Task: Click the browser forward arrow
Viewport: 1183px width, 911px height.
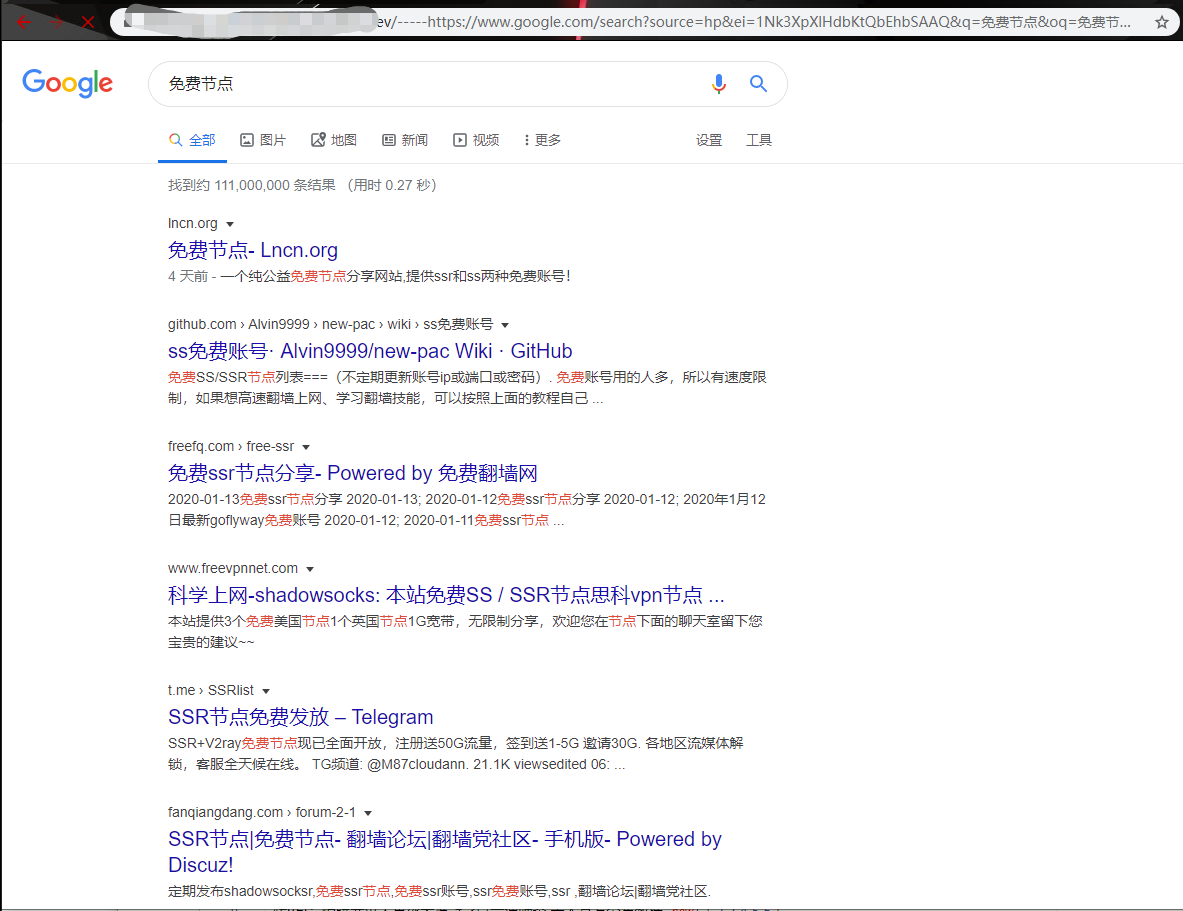Action: coord(57,23)
